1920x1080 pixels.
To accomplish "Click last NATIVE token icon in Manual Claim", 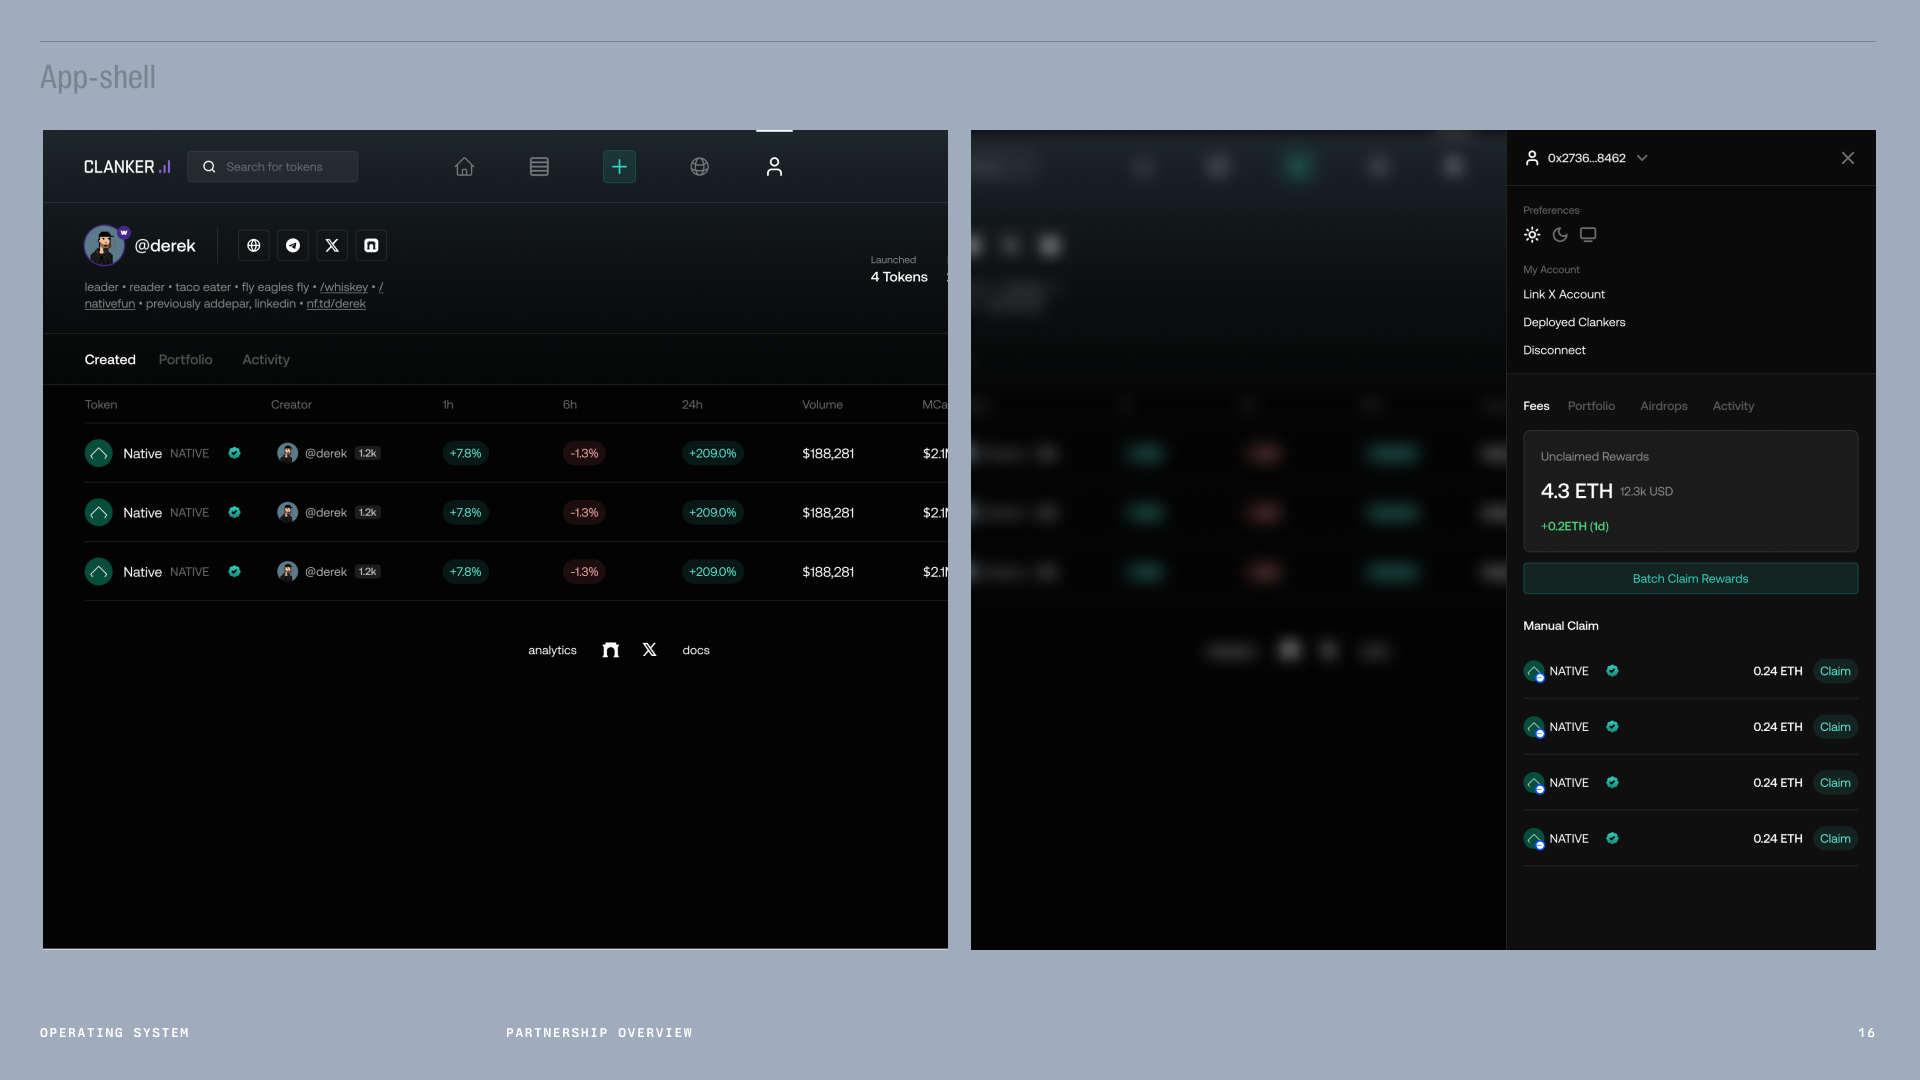I will (x=1534, y=840).
